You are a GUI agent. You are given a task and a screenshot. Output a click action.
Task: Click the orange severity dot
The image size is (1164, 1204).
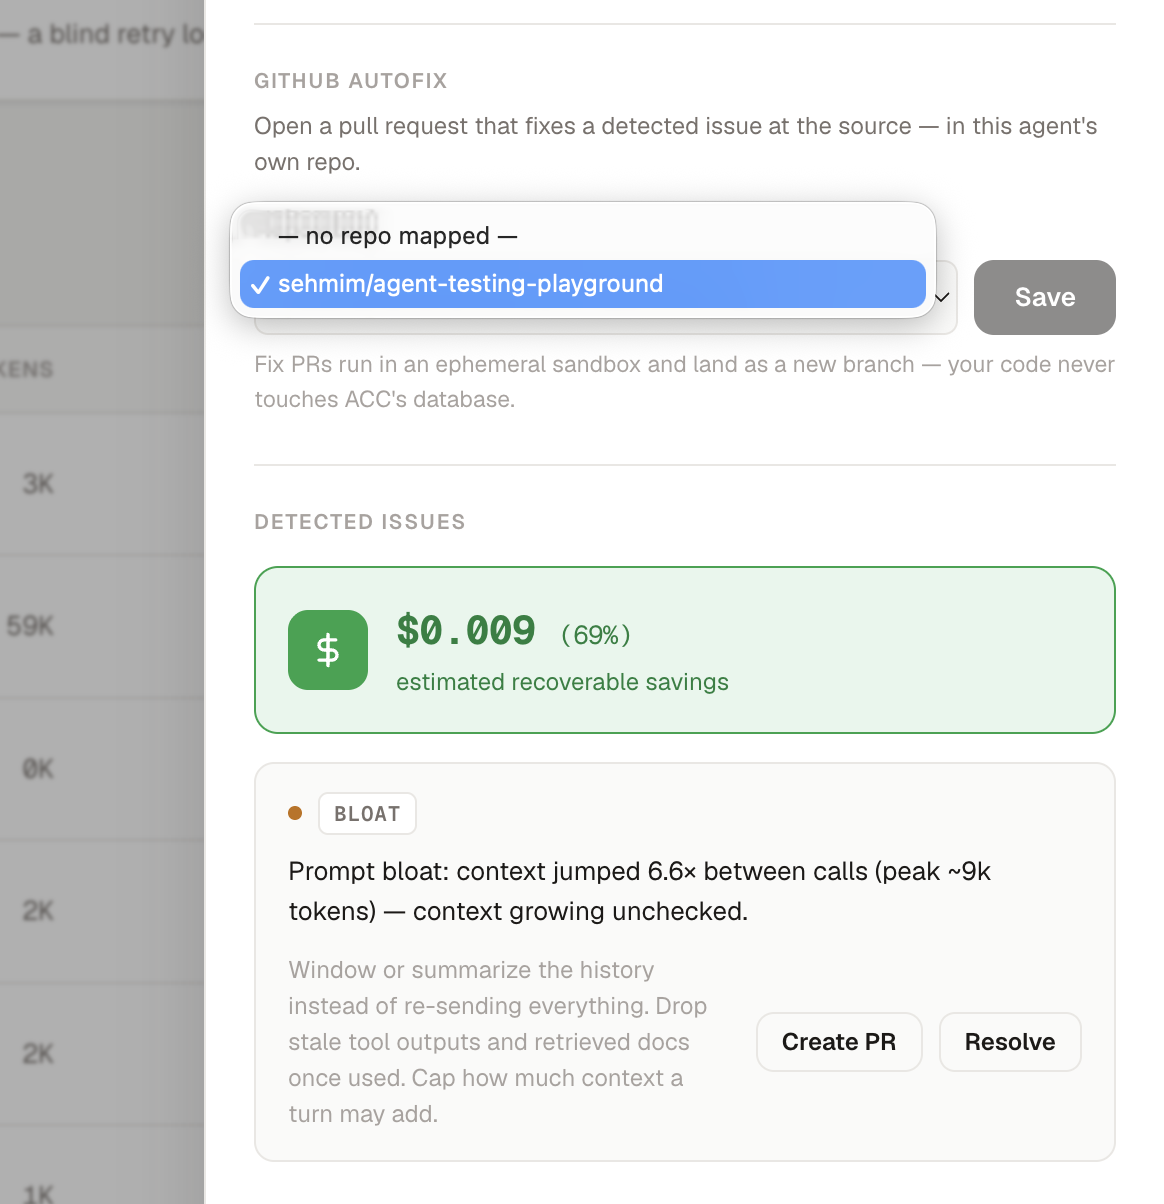click(x=295, y=813)
